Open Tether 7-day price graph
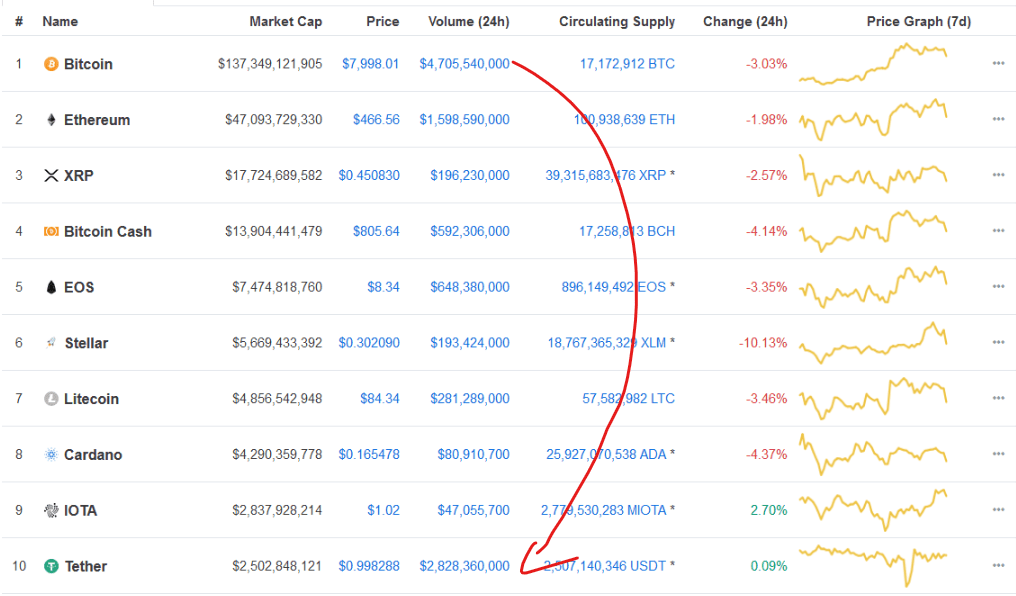 [x=873, y=566]
